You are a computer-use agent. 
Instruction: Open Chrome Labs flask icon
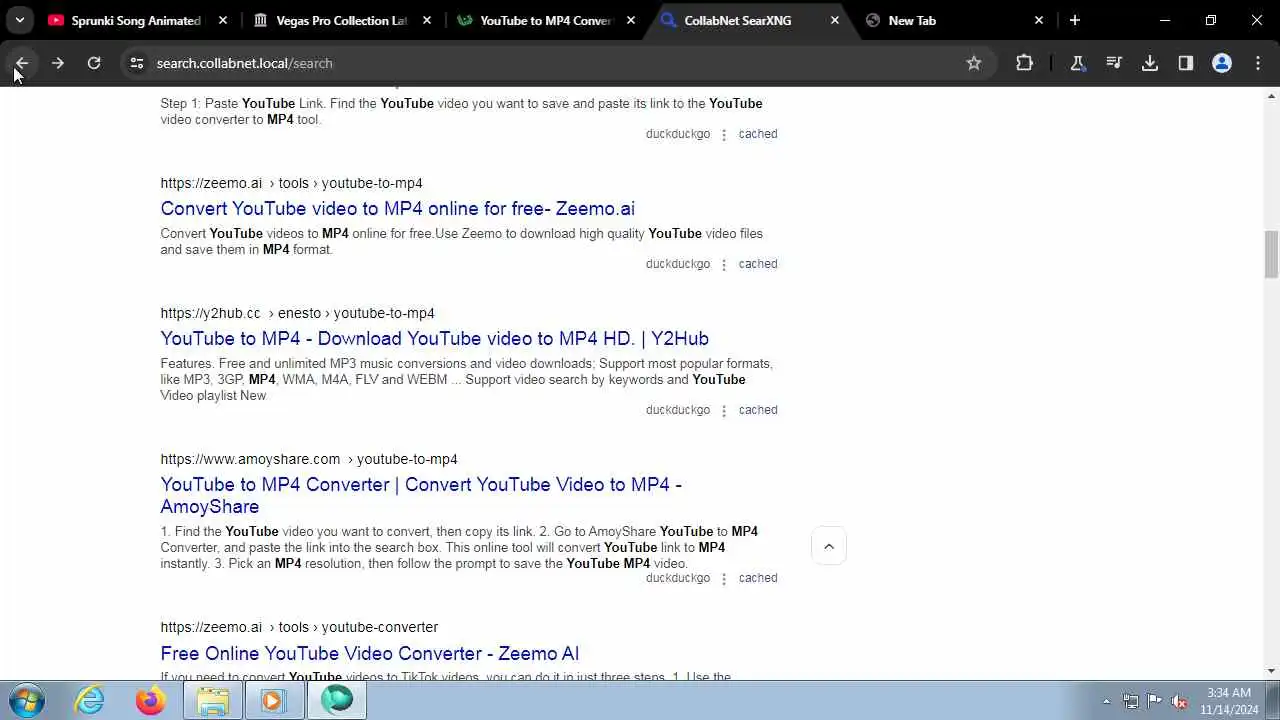[x=1078, y=63]
